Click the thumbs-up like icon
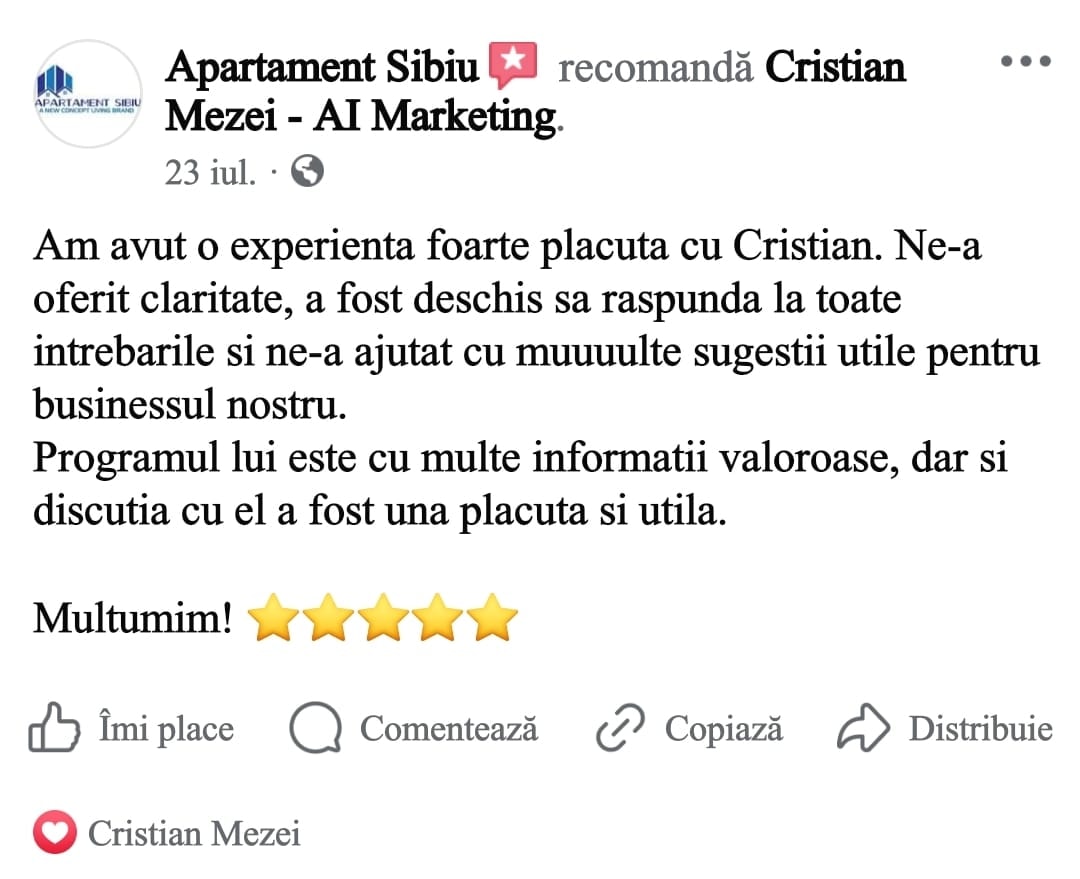Screen dimensions: 1080x879 (x=54, y=727)
